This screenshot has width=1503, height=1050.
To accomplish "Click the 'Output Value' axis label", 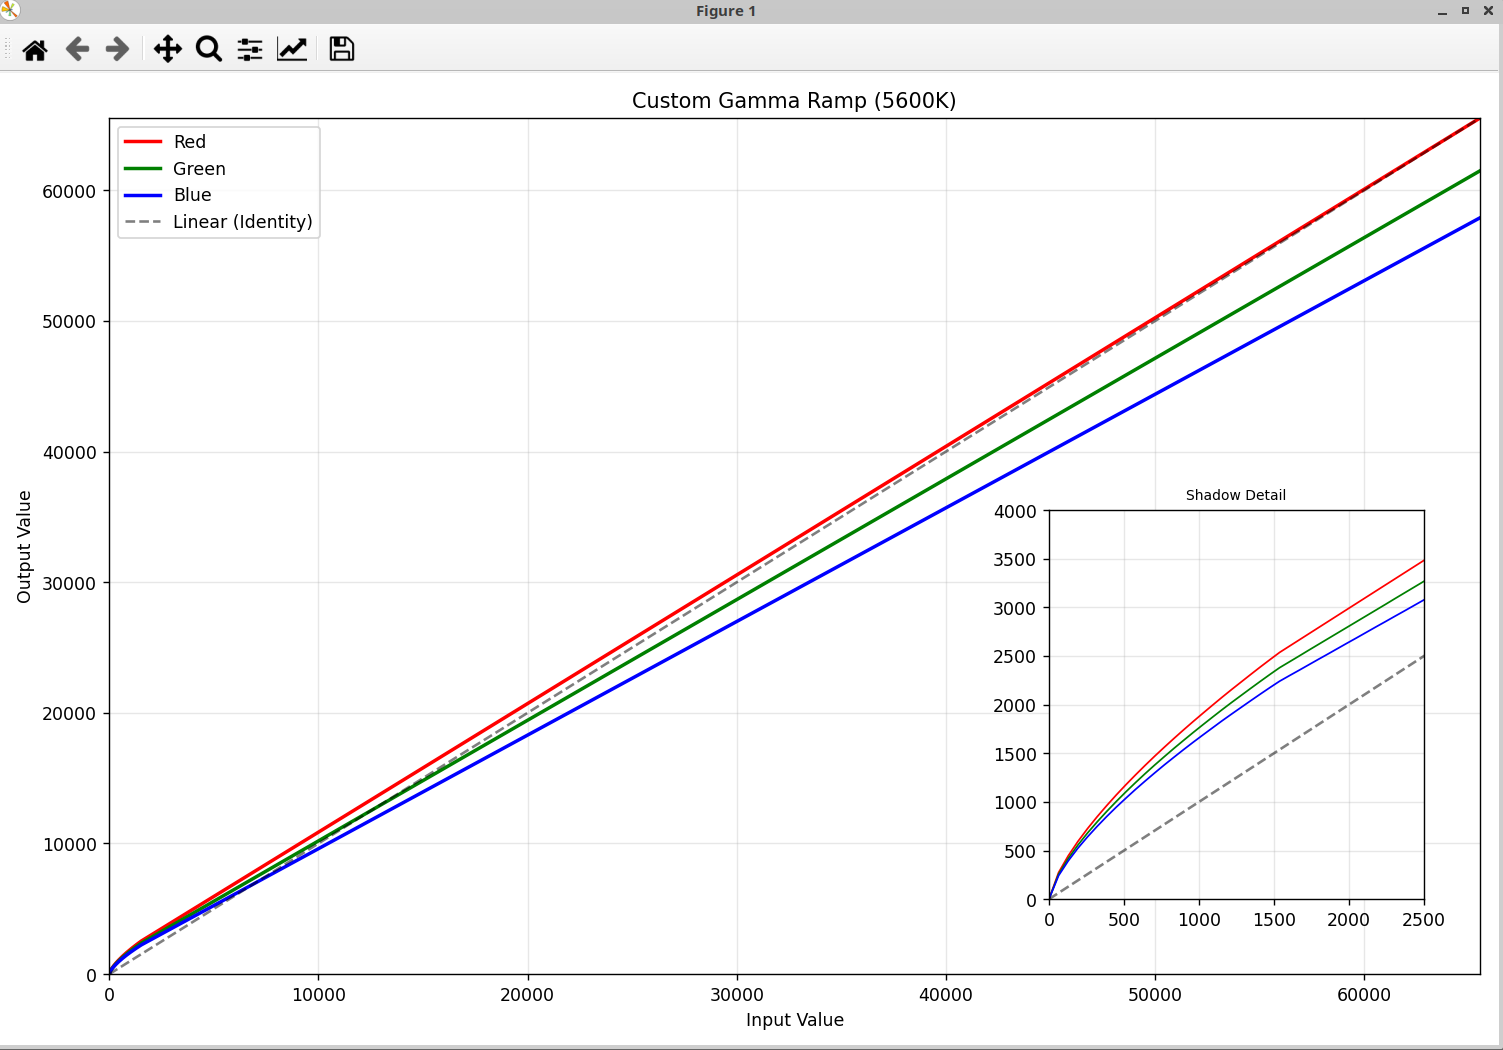I will pos(24,547).
